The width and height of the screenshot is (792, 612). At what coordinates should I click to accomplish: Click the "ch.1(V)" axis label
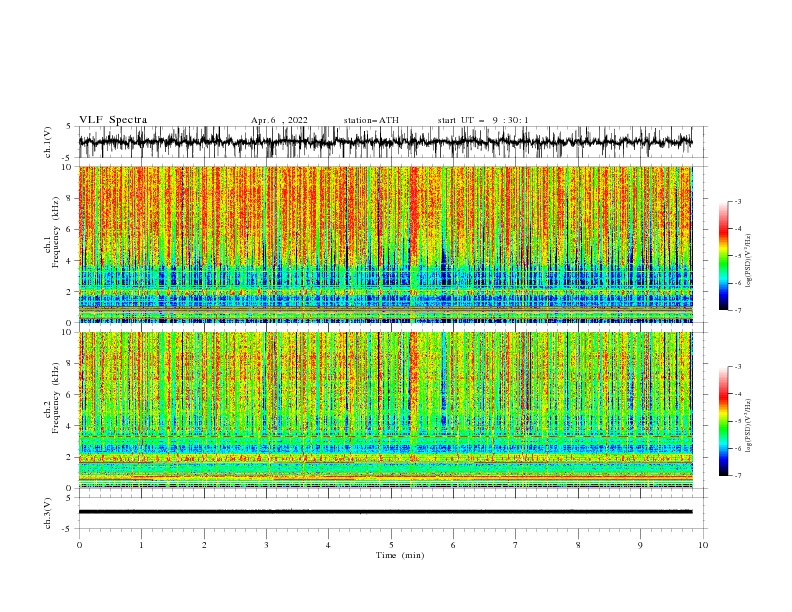48,142
